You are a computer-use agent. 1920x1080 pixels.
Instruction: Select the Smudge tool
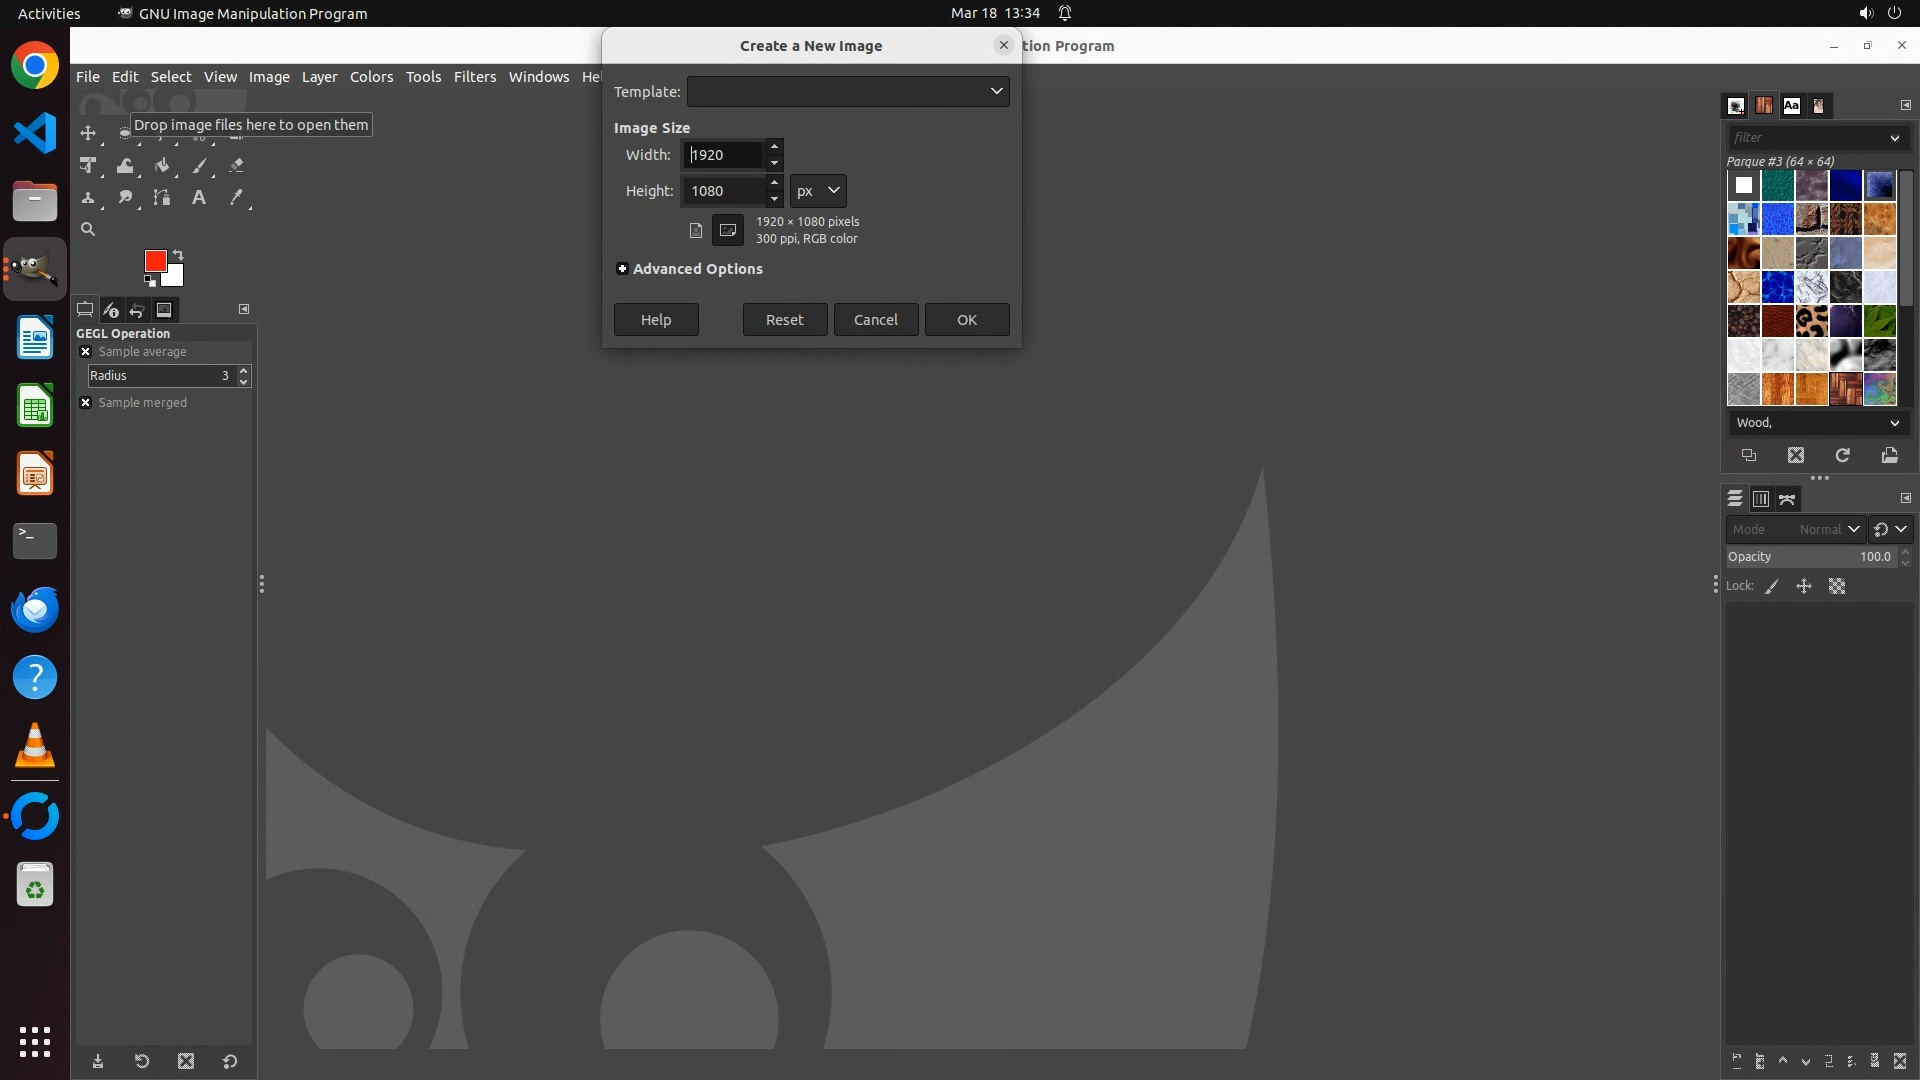coord(125,198)
